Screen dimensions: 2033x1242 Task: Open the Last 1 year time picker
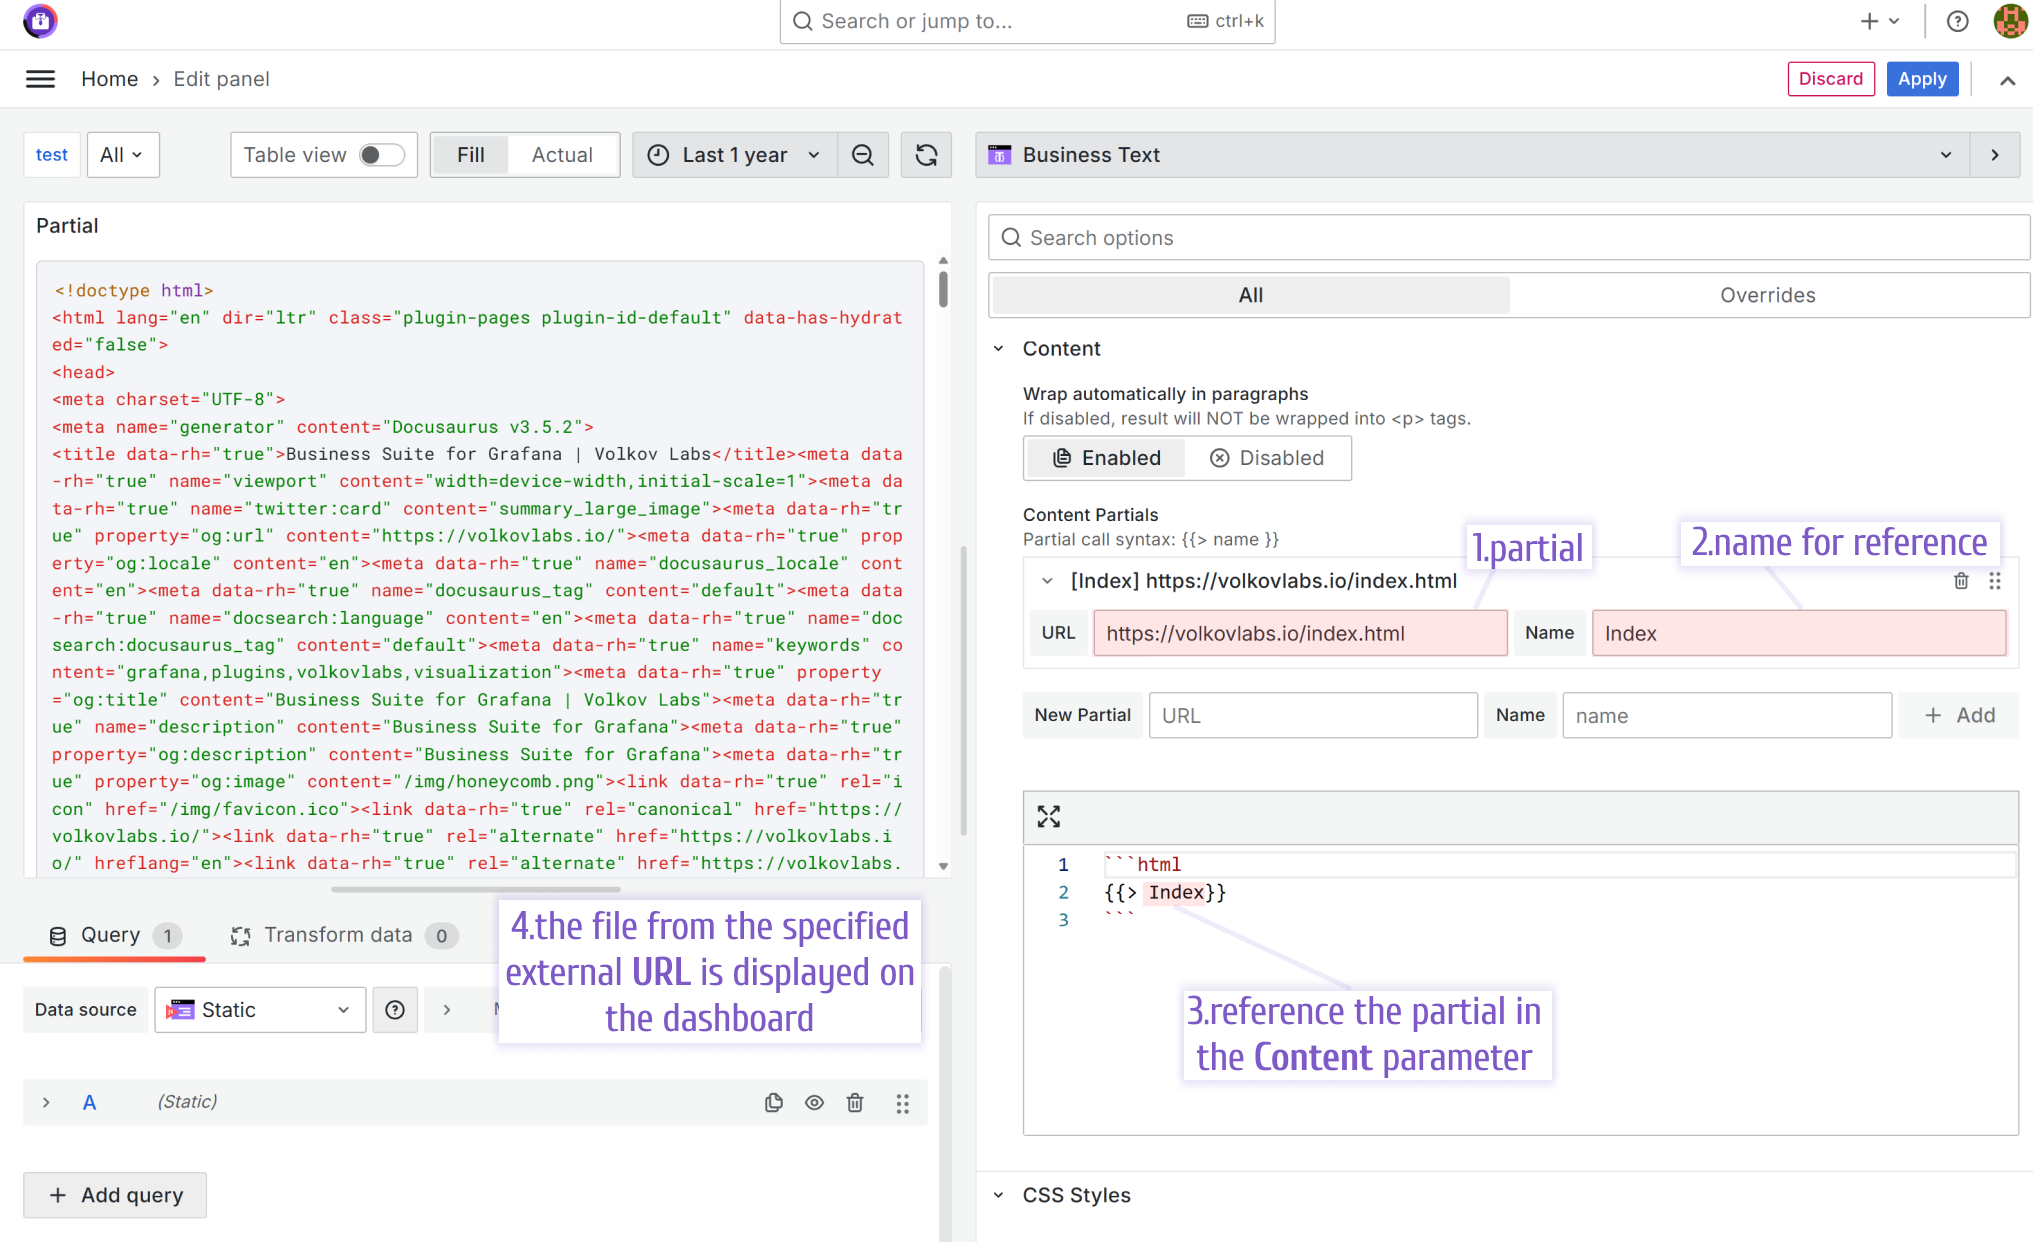(734, 155)
